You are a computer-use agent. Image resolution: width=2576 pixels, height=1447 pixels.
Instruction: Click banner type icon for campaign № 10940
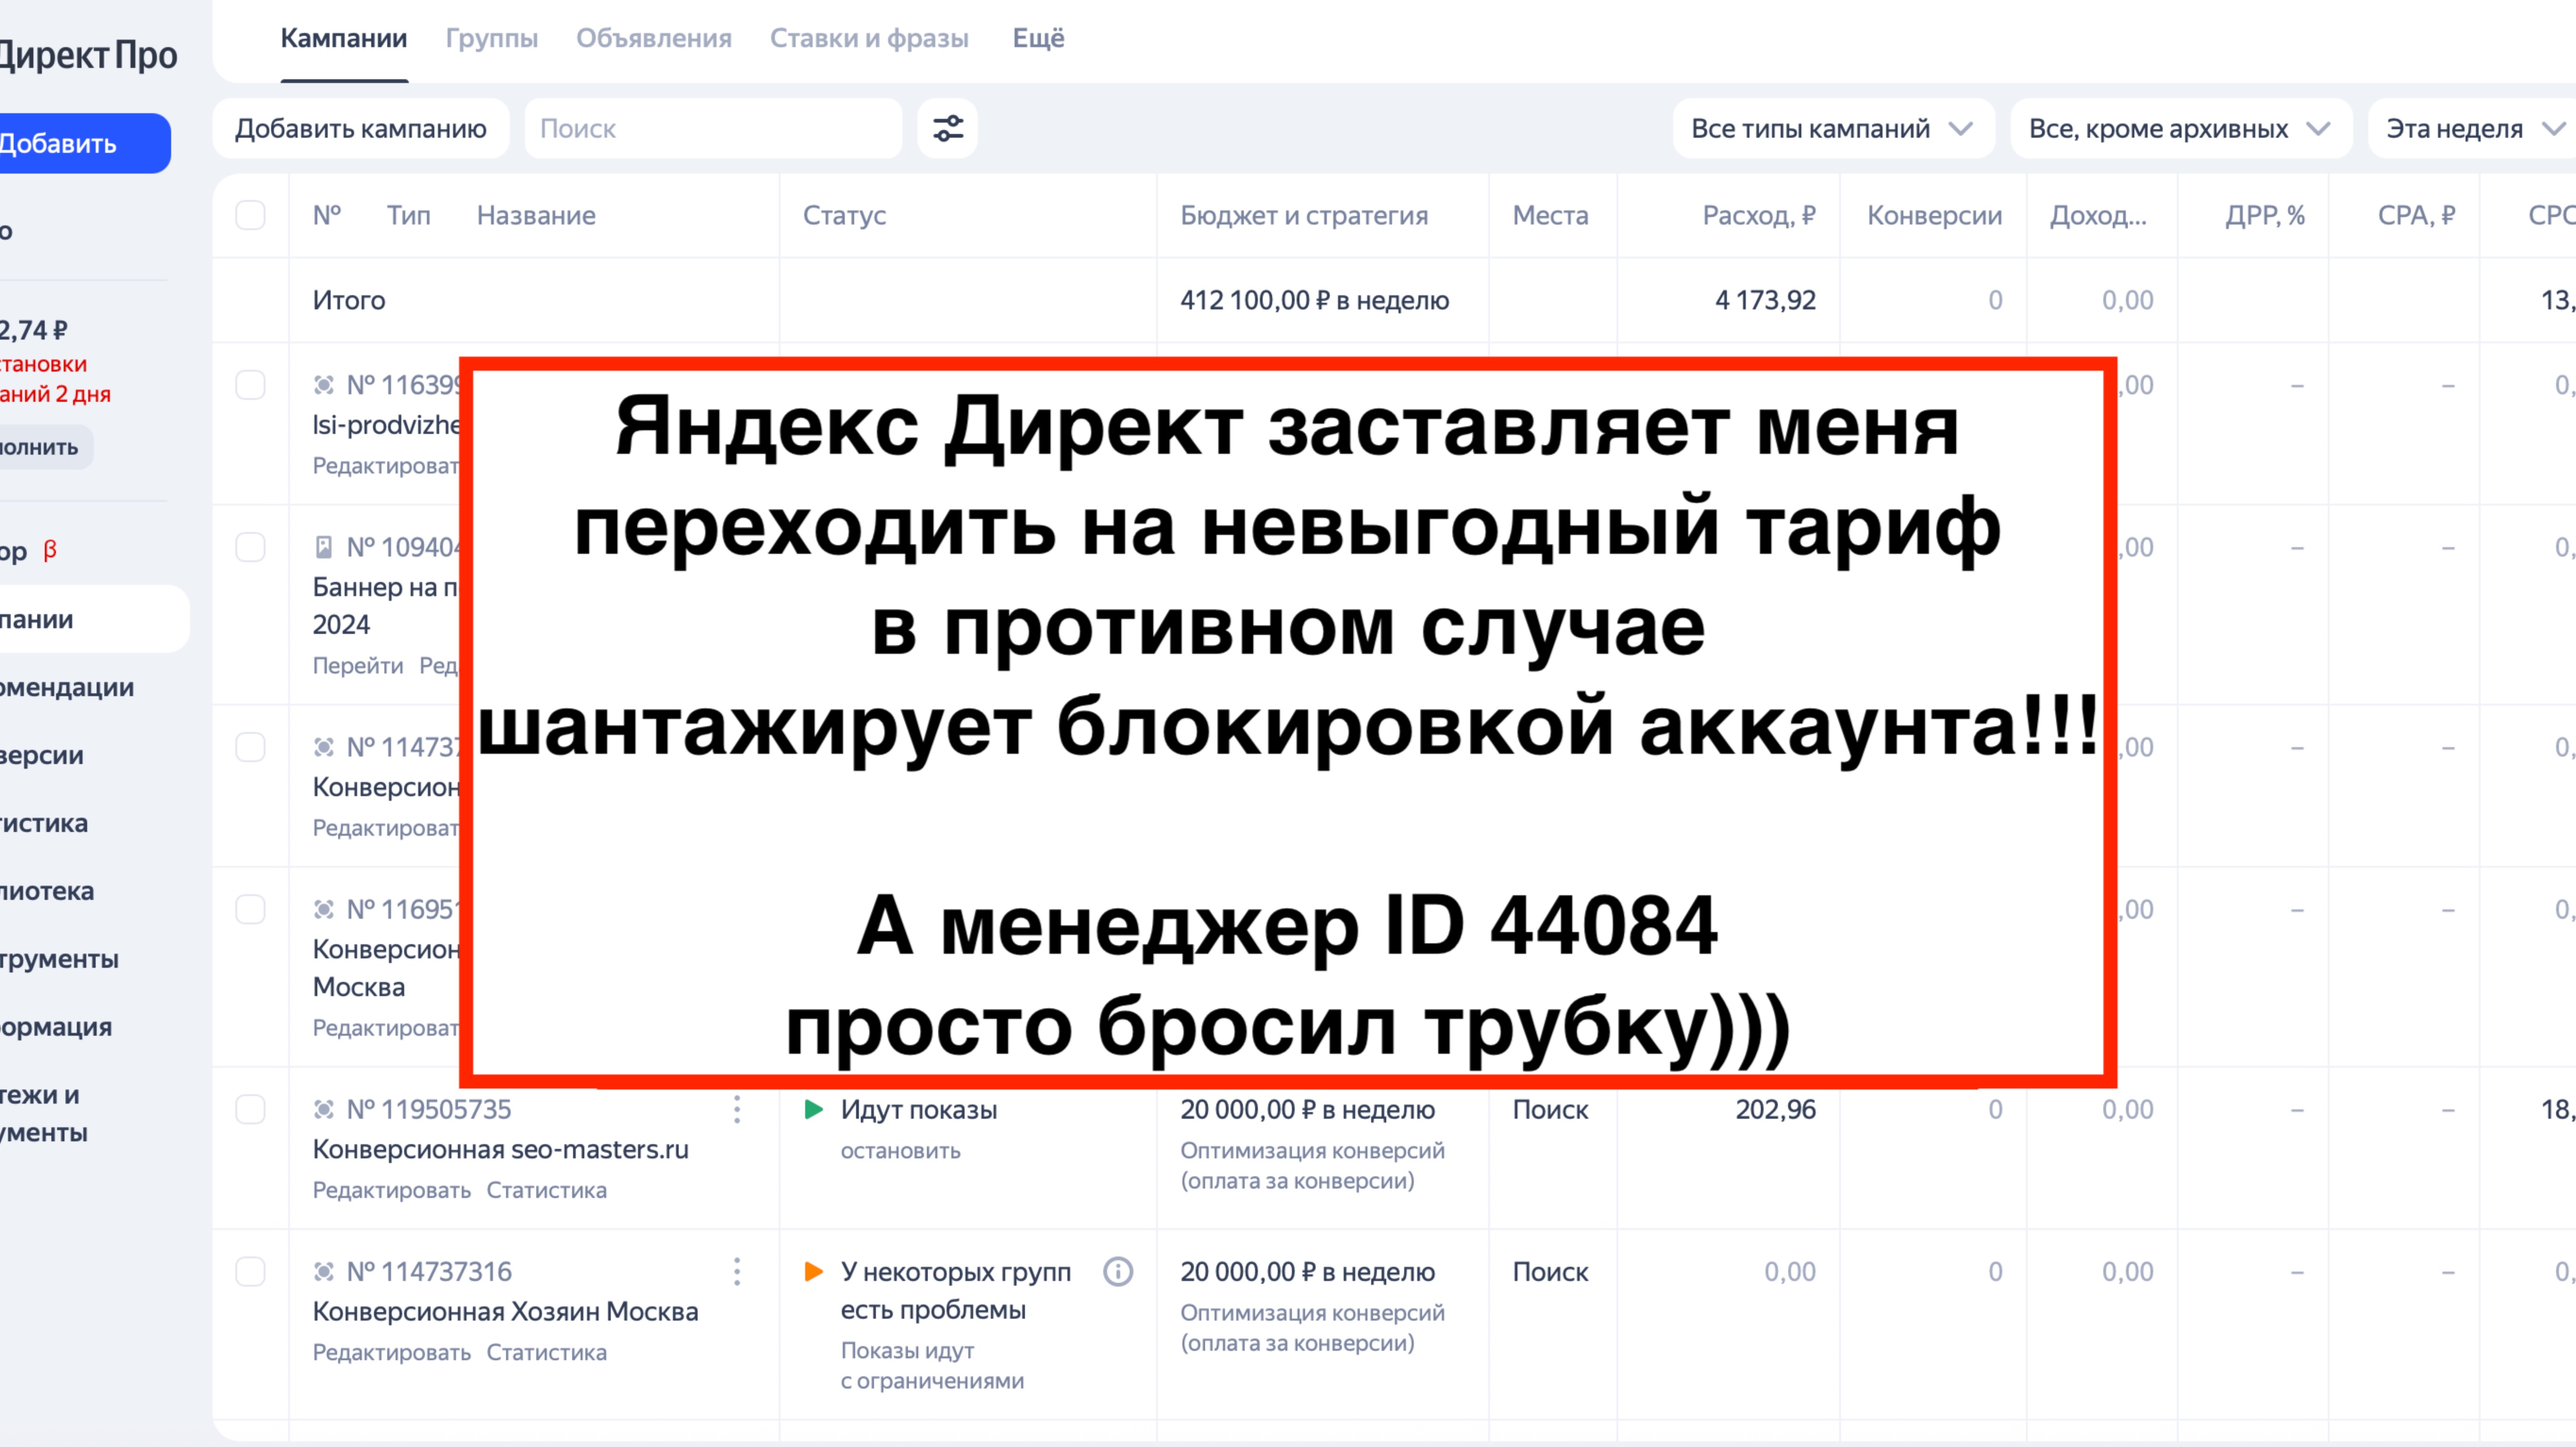[323, 547]
